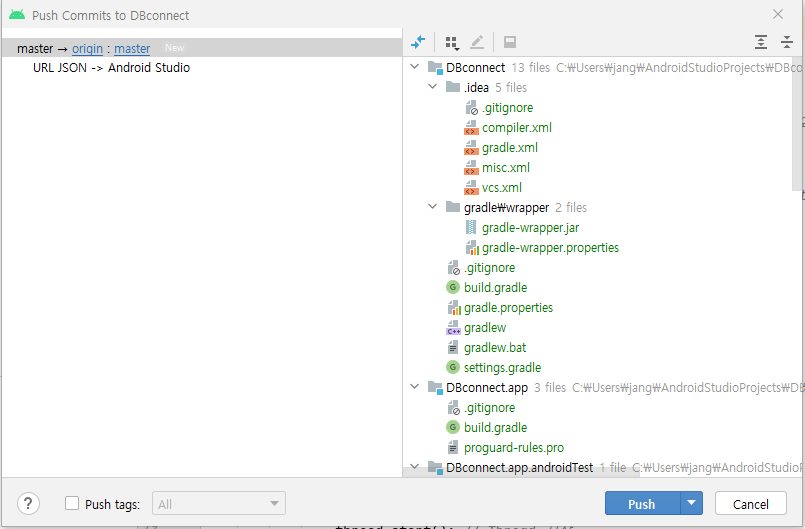
Task: Collapse the gradle\wrapper folder node
Action: (x=433, y=206)
